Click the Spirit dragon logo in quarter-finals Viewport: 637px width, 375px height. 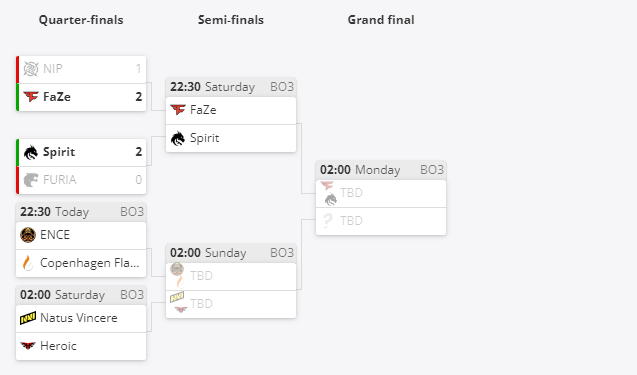(x=31, y=152)
